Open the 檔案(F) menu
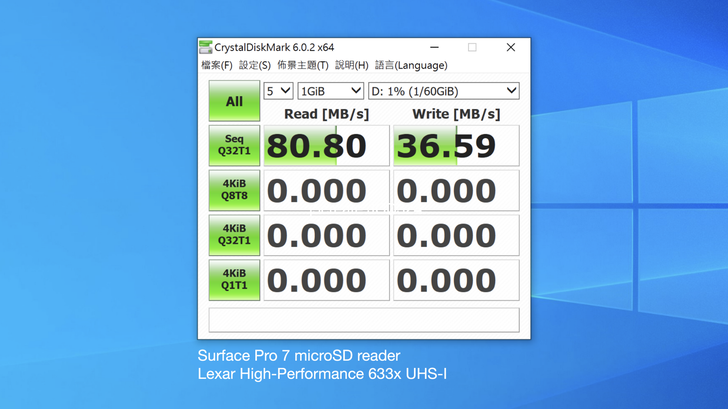Image resolution: width=728 pixels, height=409 pixels. click(217, 65)
